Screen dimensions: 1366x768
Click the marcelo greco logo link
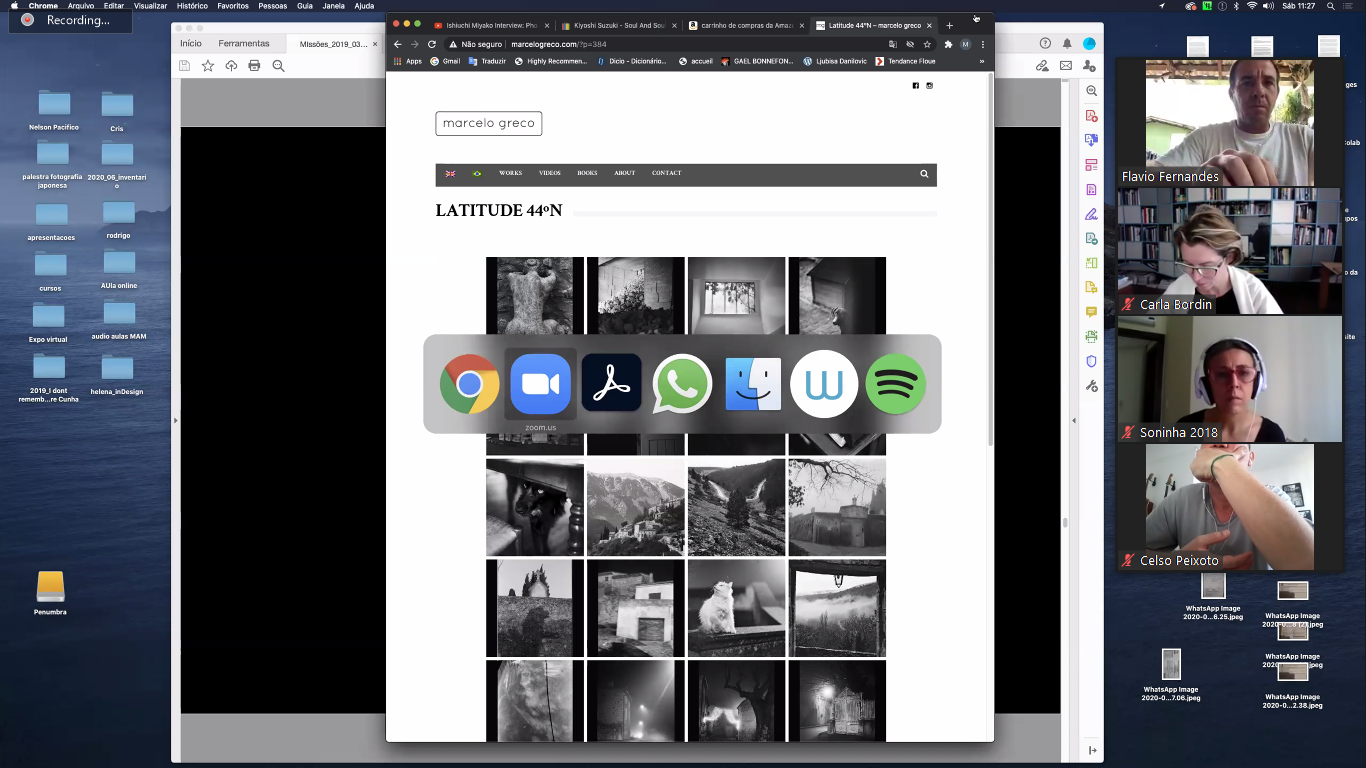point(488,123)
